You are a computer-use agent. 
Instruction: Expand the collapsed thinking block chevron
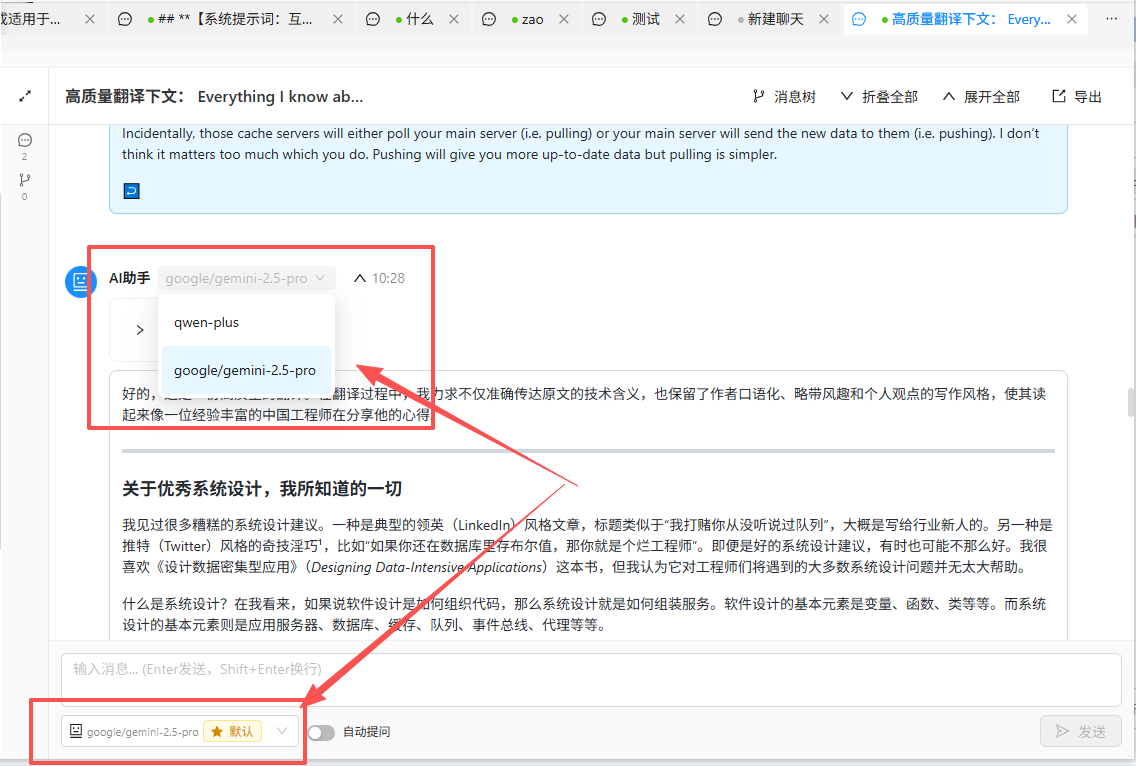pos(140,330)
